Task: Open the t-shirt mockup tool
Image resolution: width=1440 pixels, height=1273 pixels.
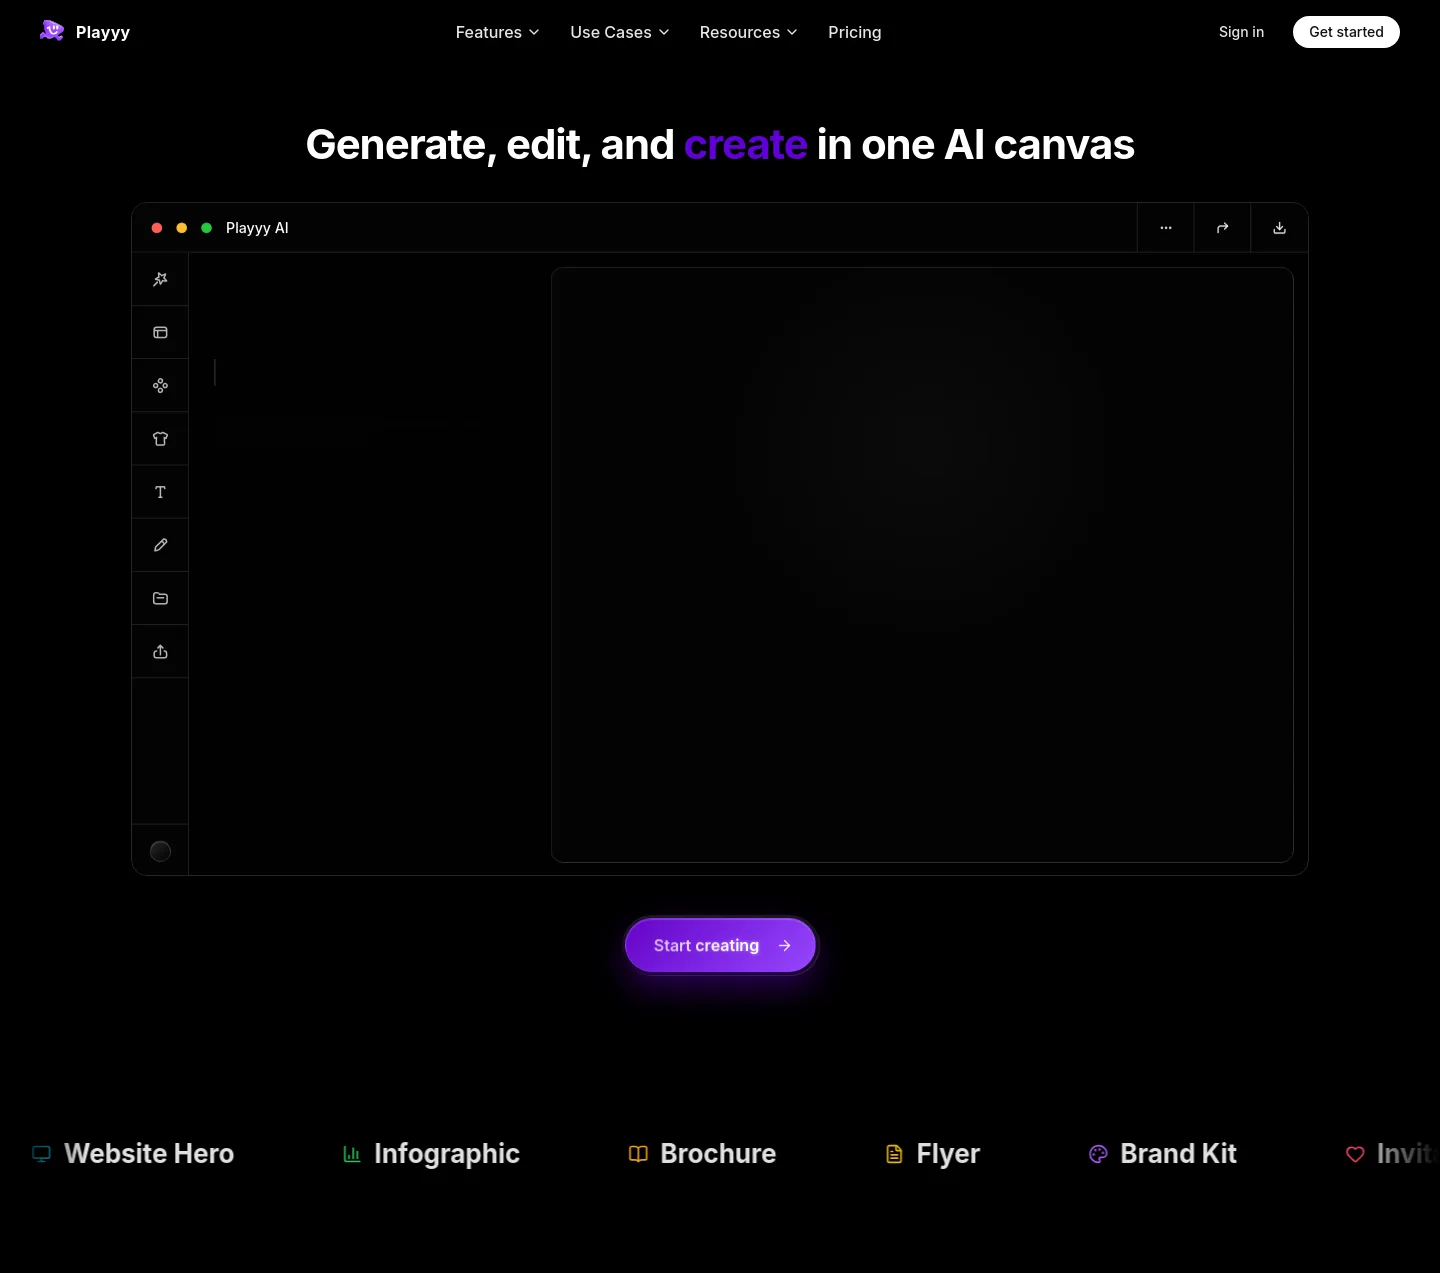Action: (x=160, y=439)
